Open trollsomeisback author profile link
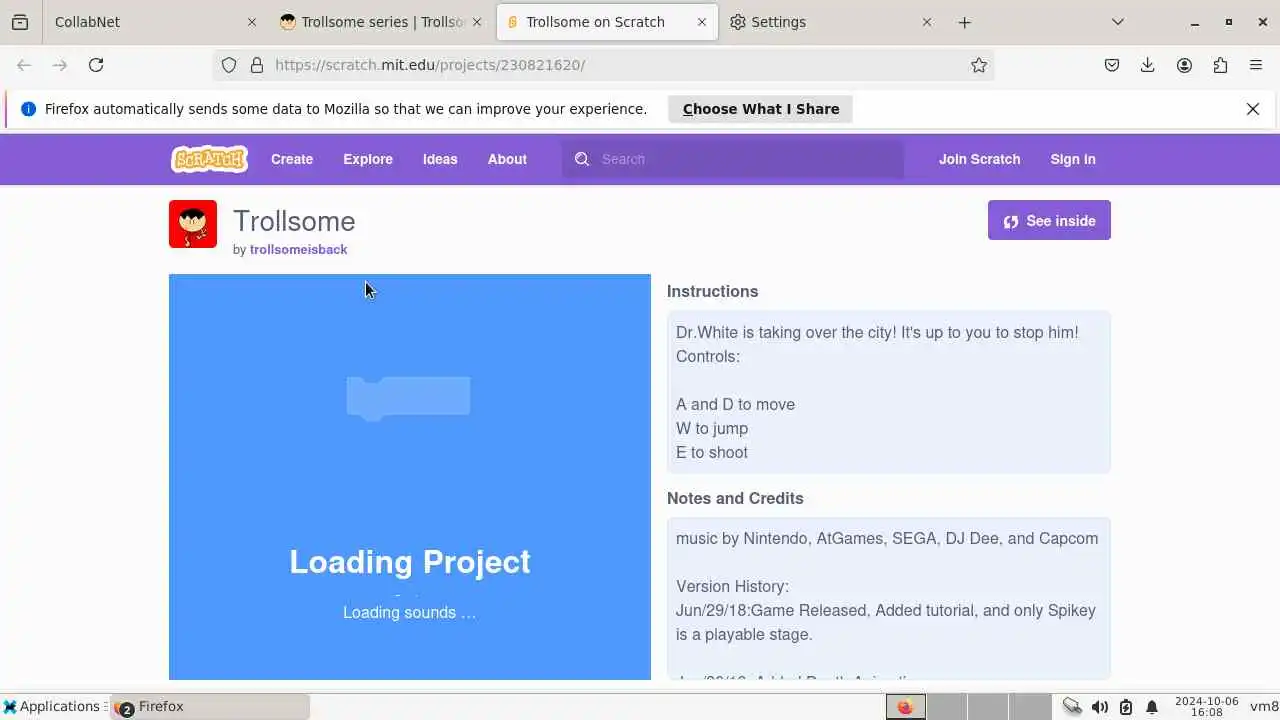This screenshot has width=1280, height=720. tap(298, 249)
